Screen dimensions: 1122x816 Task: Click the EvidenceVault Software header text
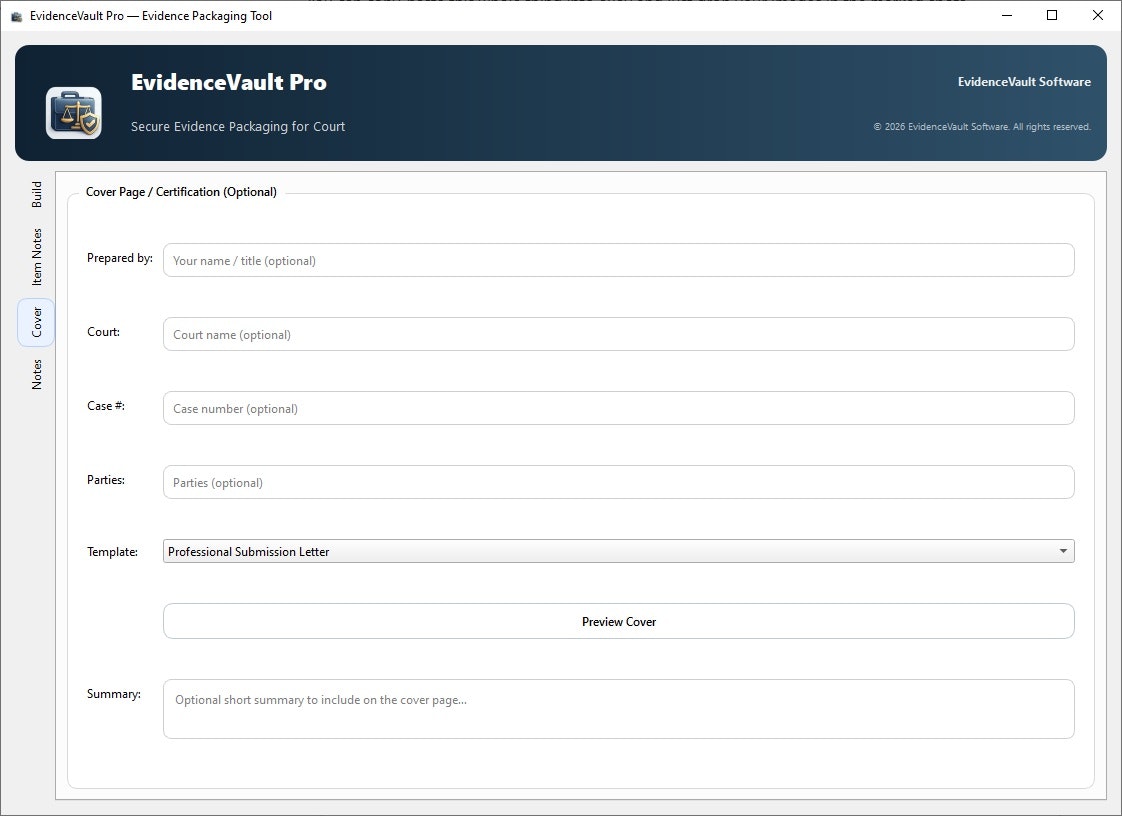pyautogui.click(x=1024, y=82)
